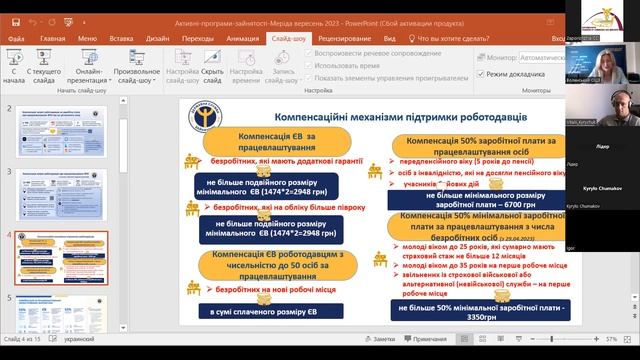Switch to Reading view icon

point(500,339)
